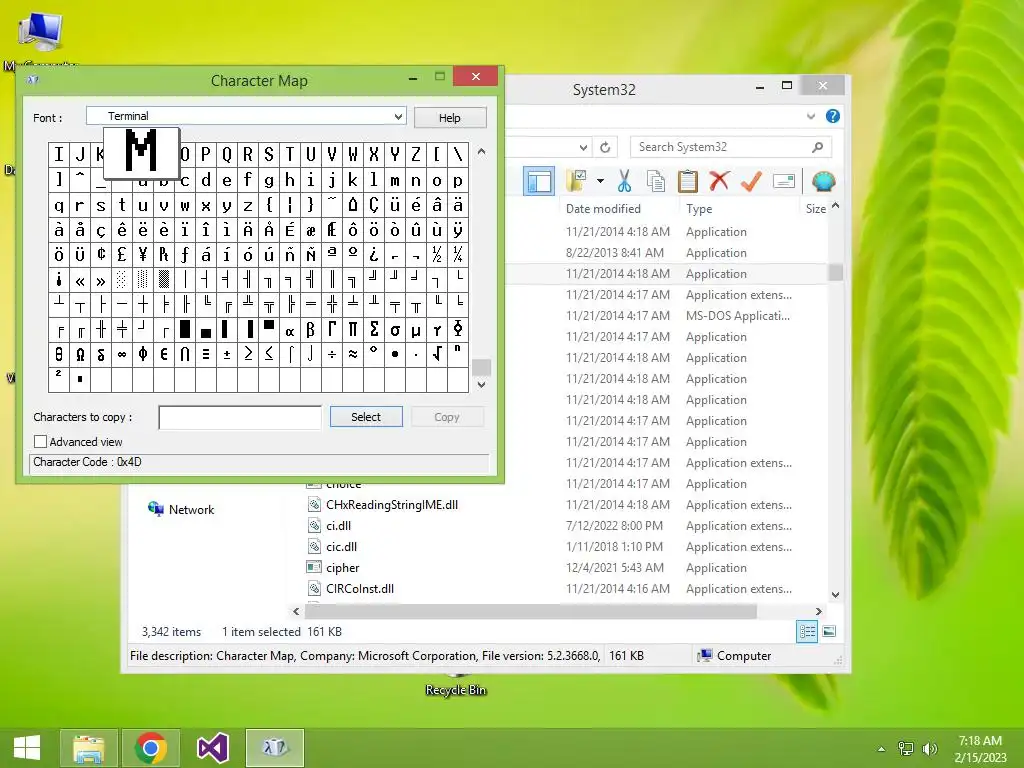
Task: Click the network tray icon
Action: pyautogui.click(x=905, y=748)
